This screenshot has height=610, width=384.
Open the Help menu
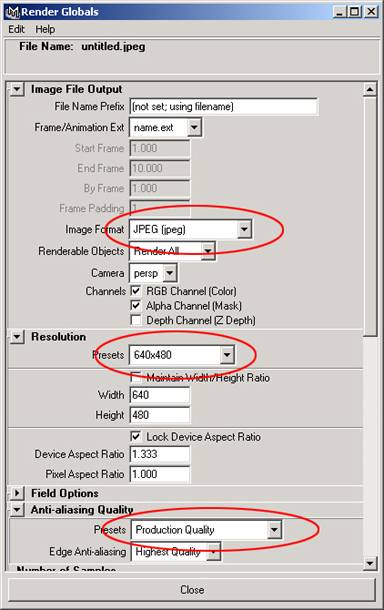coord(45,29)
